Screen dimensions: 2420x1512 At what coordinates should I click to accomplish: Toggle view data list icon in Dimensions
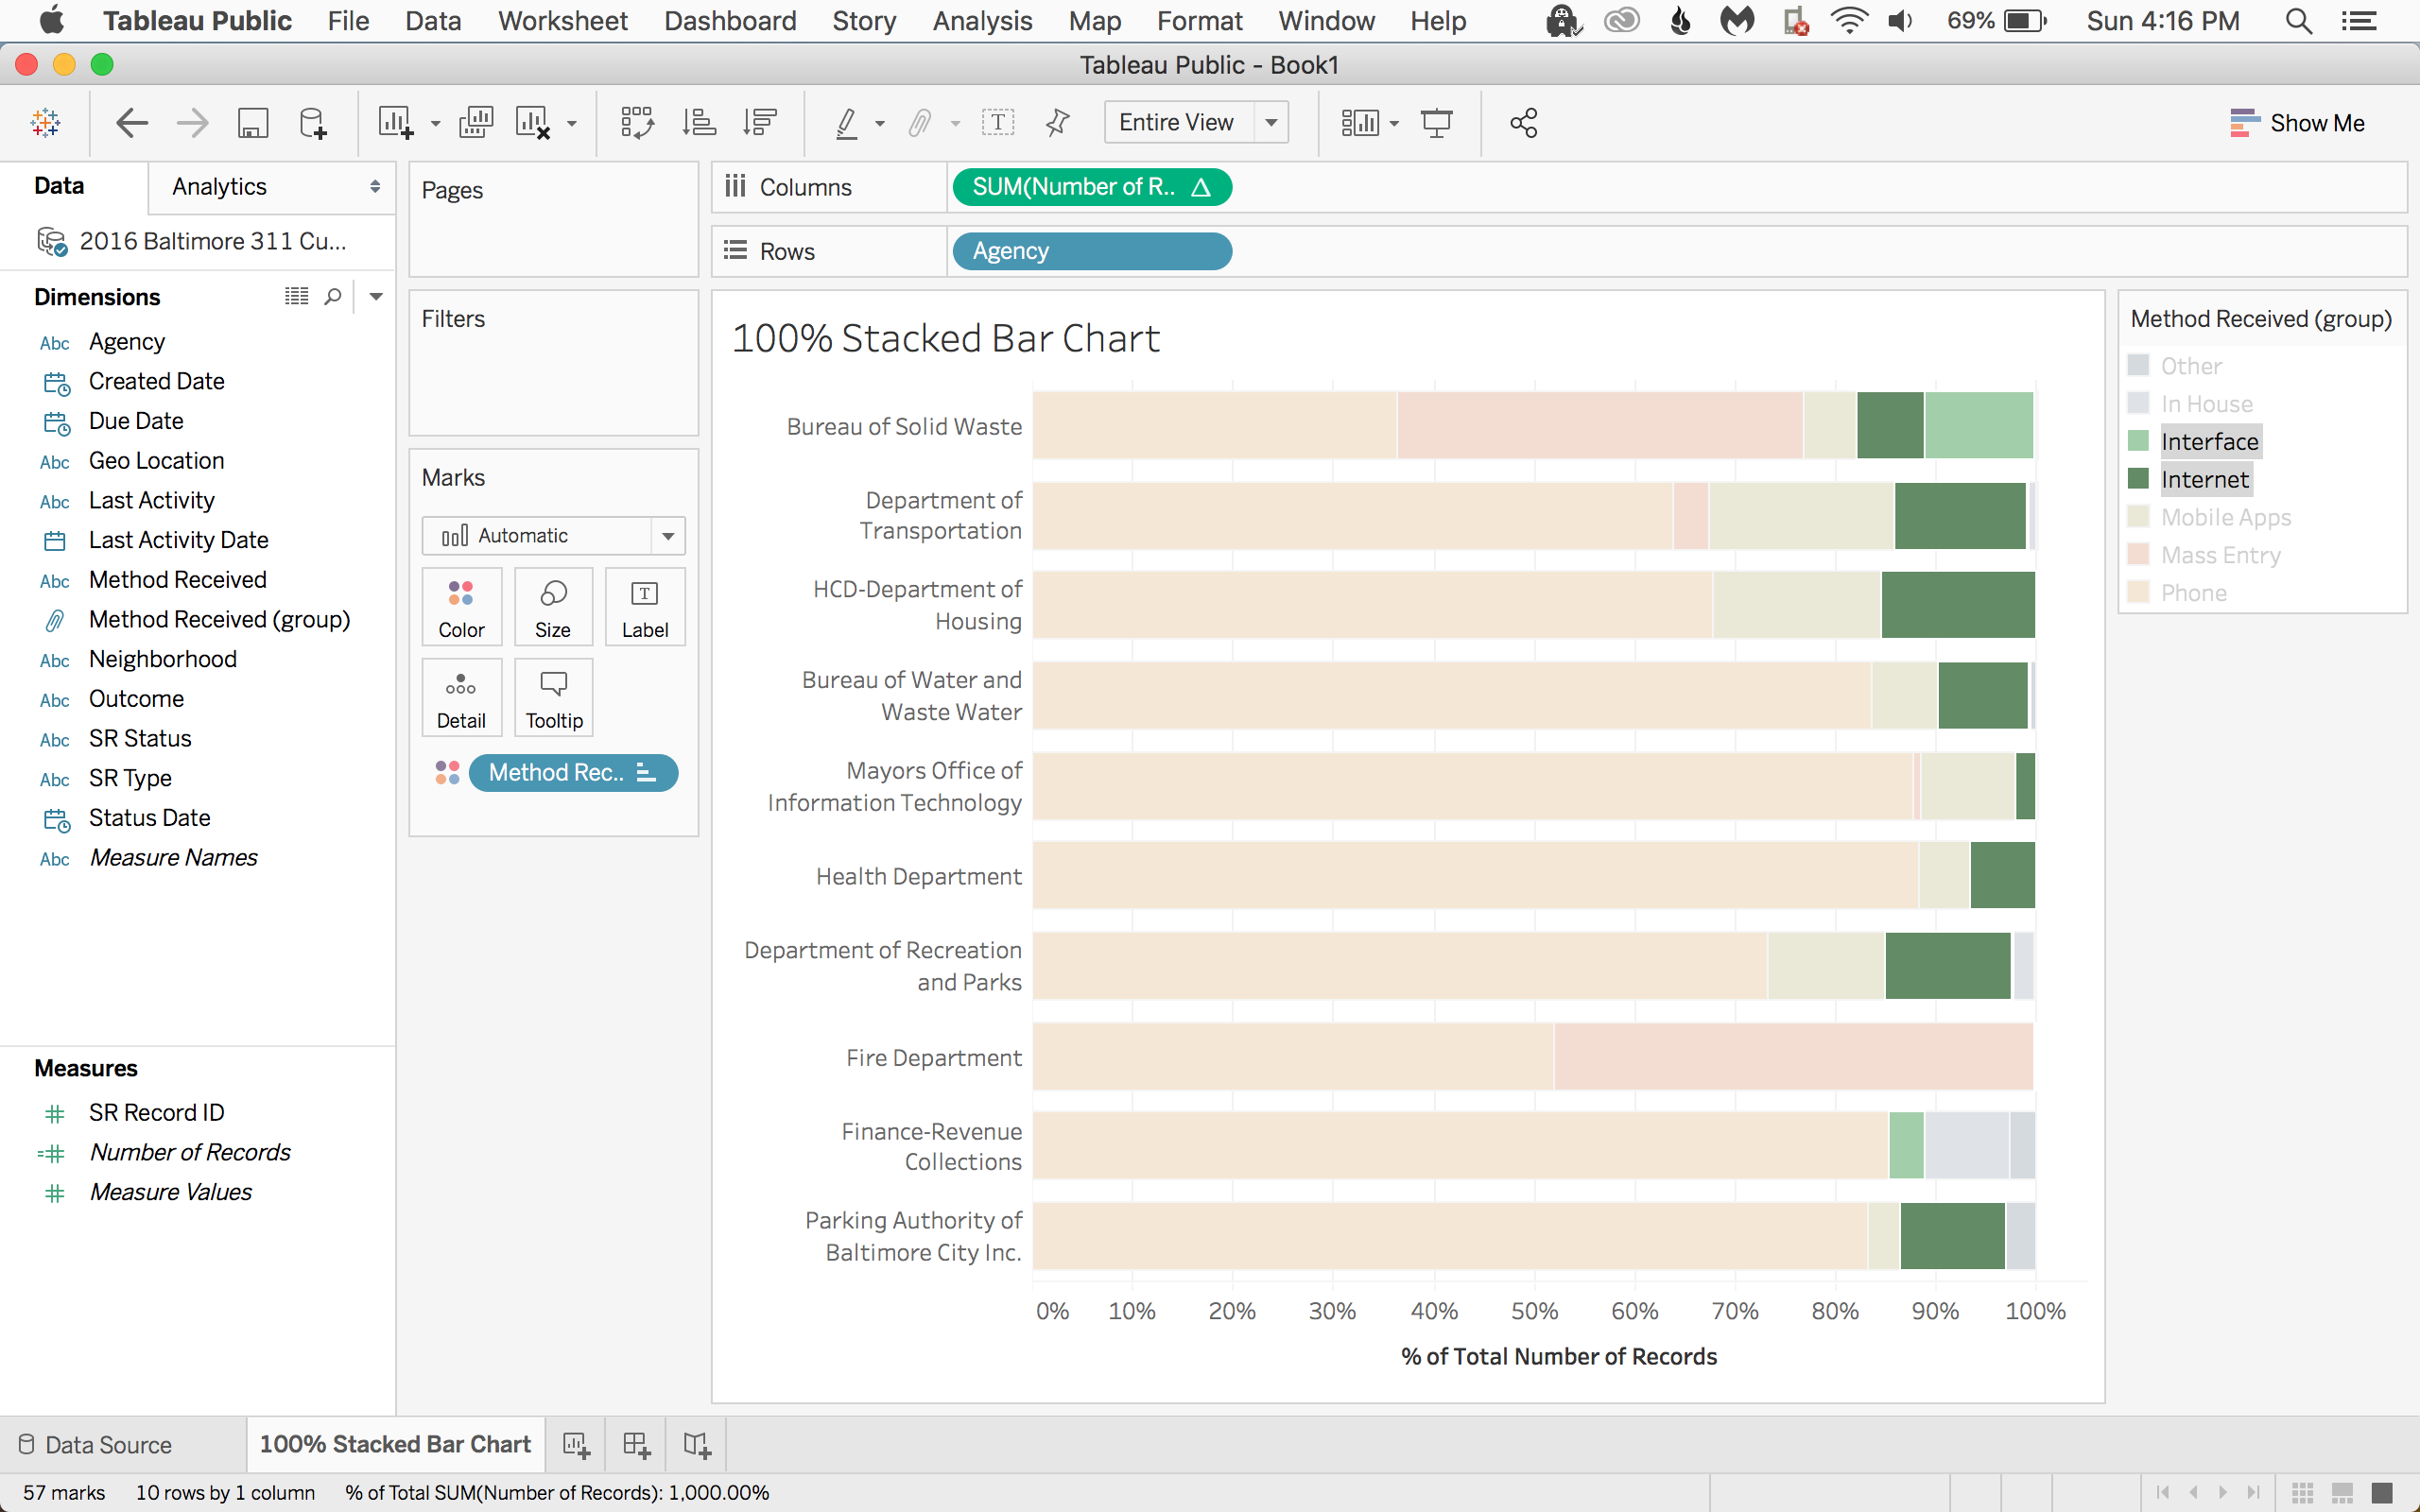coord(296,296)
